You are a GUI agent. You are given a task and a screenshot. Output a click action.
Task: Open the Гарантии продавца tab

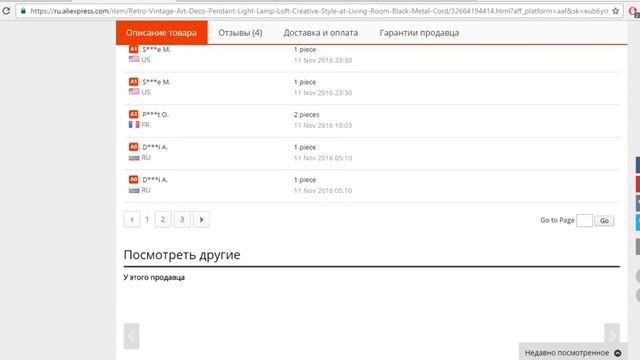pos(419,33)
